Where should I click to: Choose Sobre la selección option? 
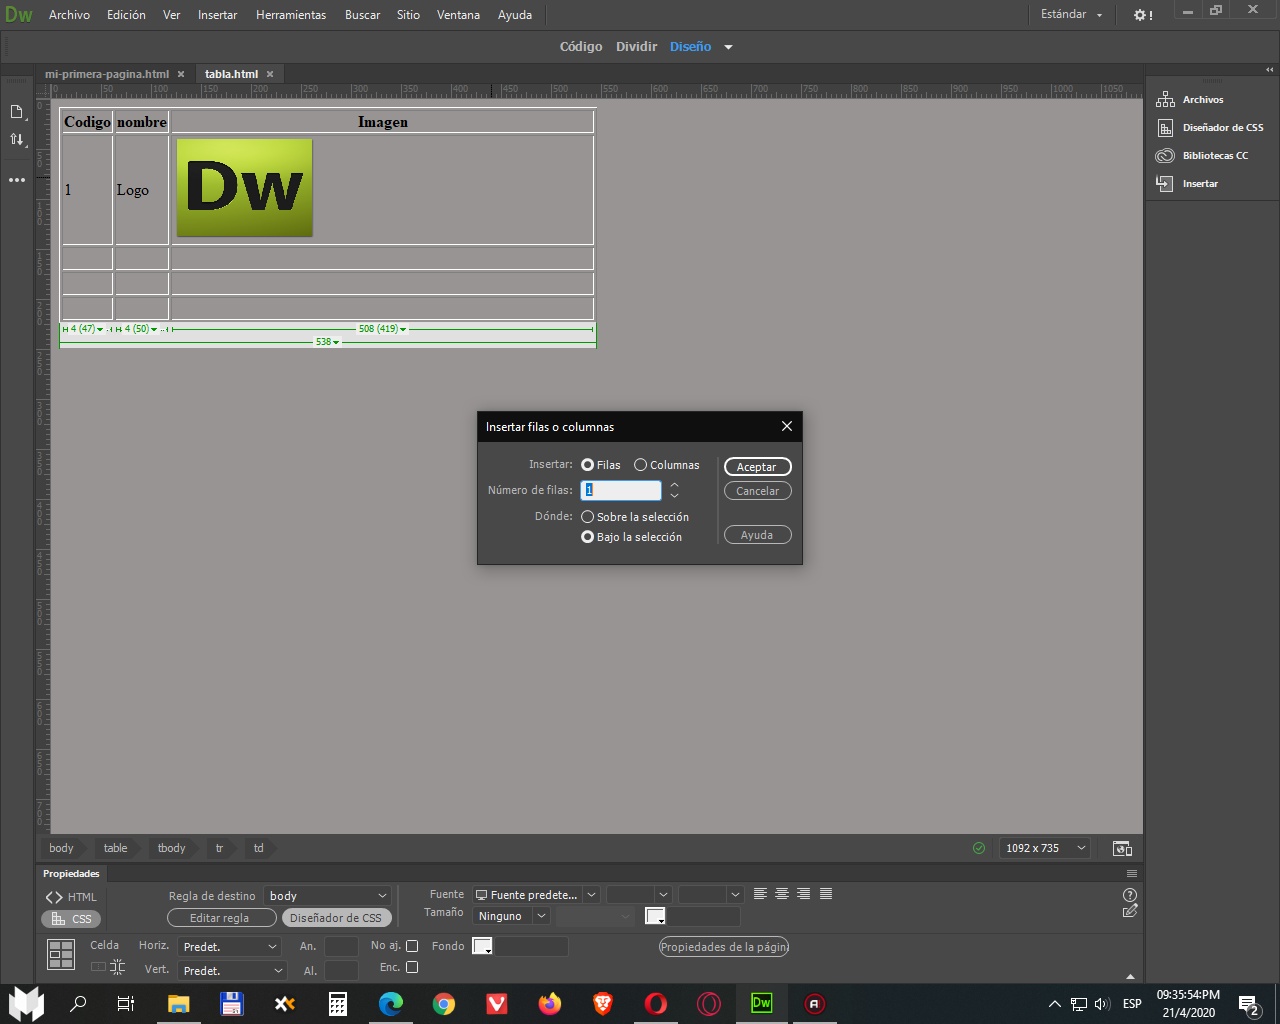587,517
